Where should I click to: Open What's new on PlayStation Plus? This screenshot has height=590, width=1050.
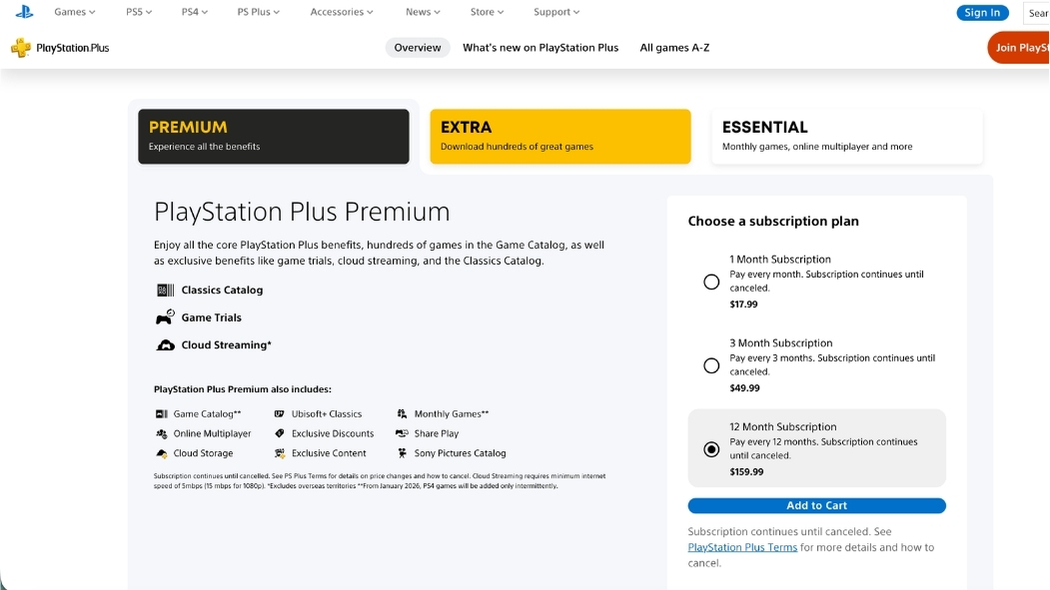pos(540,48)
